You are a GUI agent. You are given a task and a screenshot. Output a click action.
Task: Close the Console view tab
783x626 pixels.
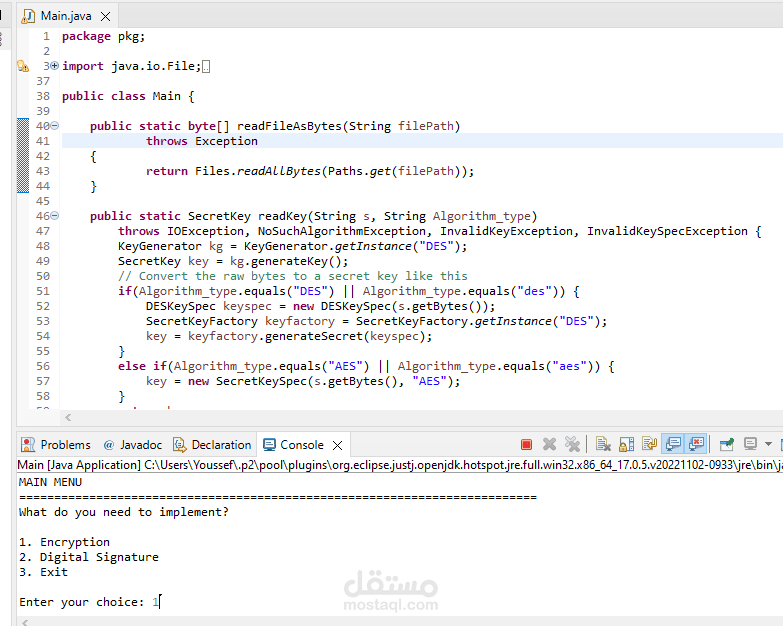tap(338, 445)
